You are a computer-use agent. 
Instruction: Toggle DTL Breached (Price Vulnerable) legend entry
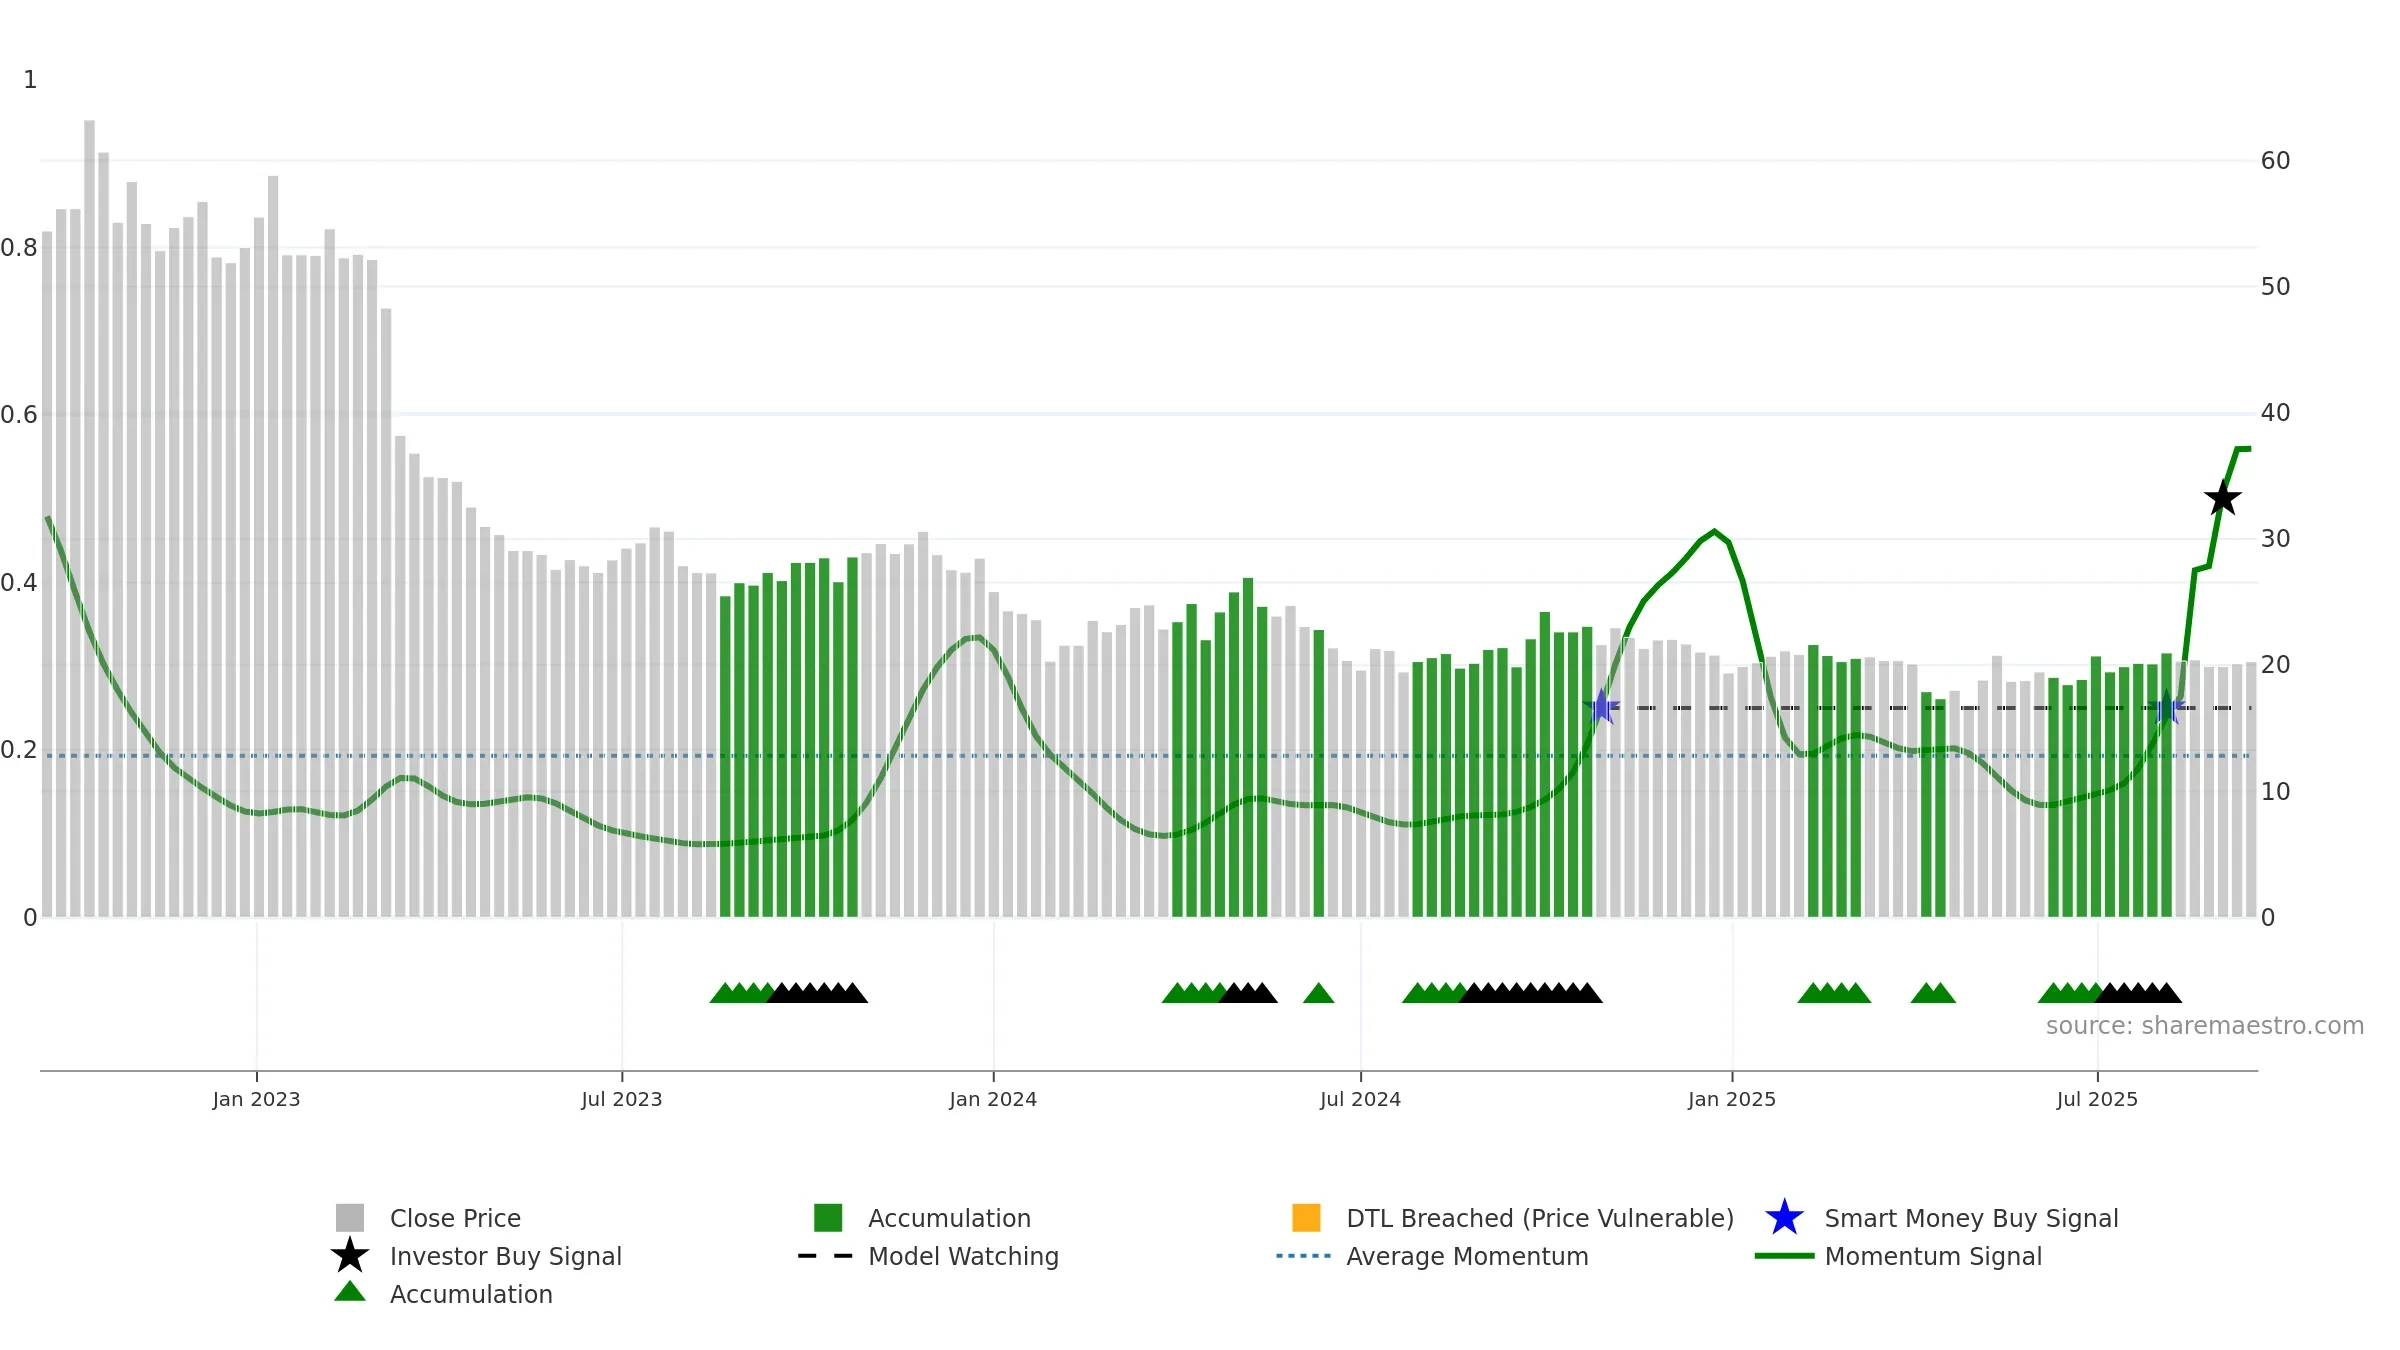(1513, 1218)
